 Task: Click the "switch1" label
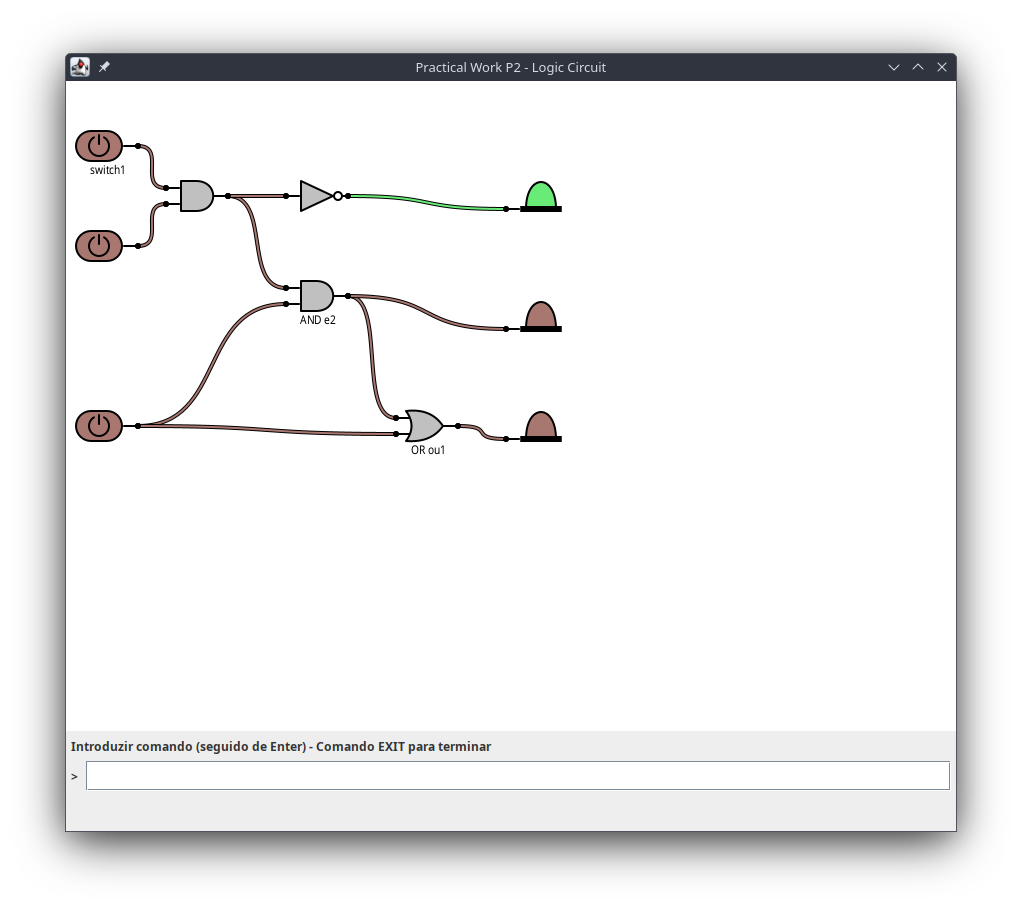coord(107,170)
